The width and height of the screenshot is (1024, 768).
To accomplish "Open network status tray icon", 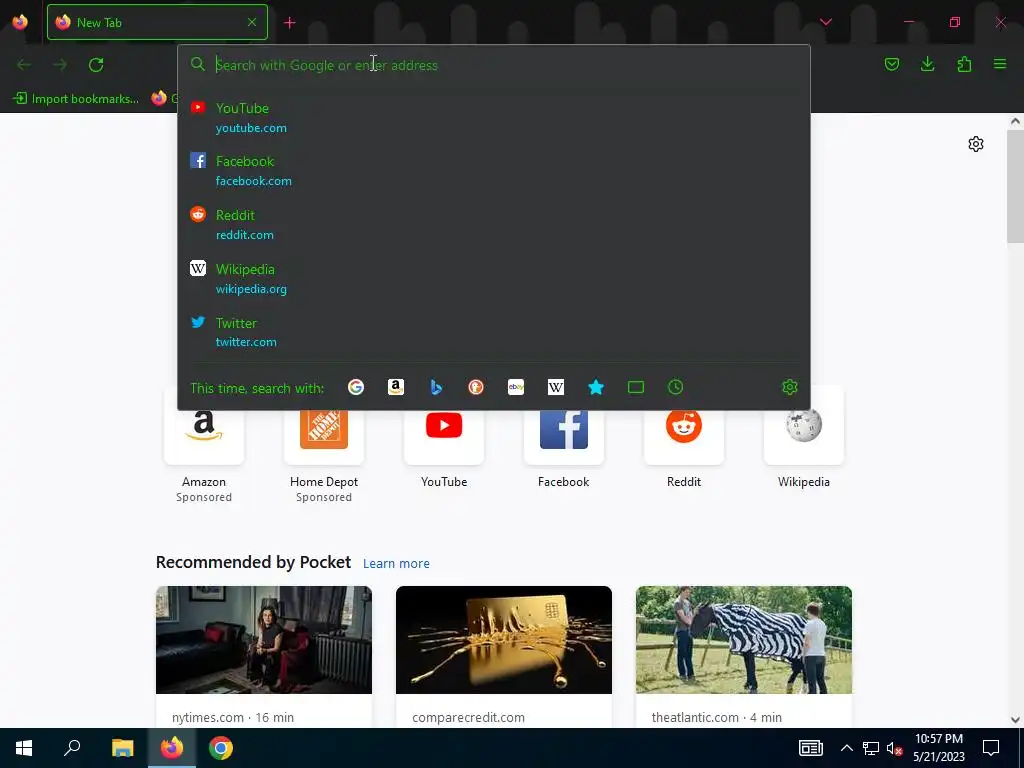I will point(871,748).
